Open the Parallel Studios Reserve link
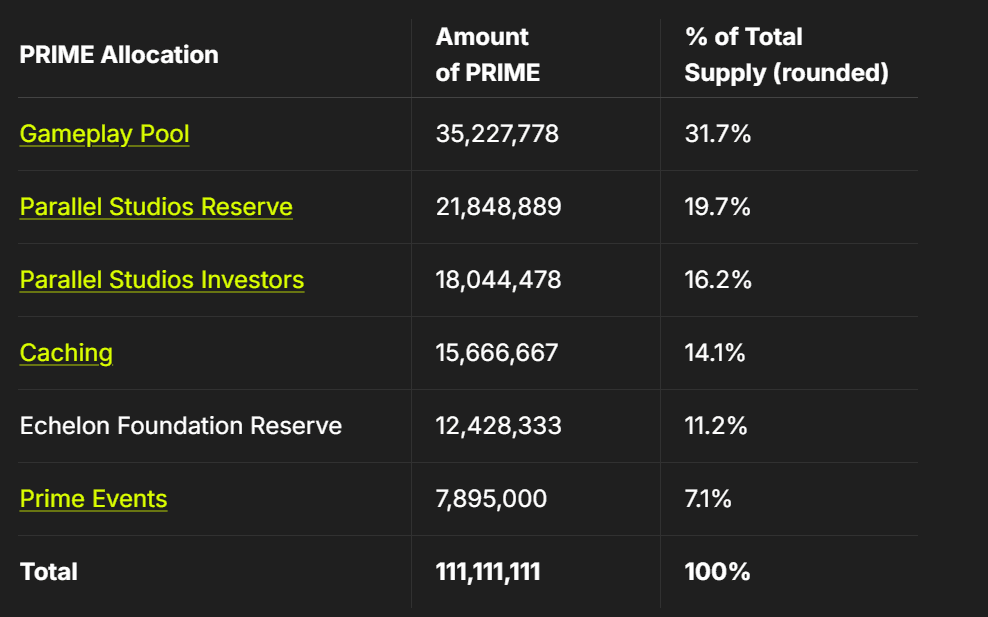The width and height of the screenshot is (988, 617). tap(156, 207)
